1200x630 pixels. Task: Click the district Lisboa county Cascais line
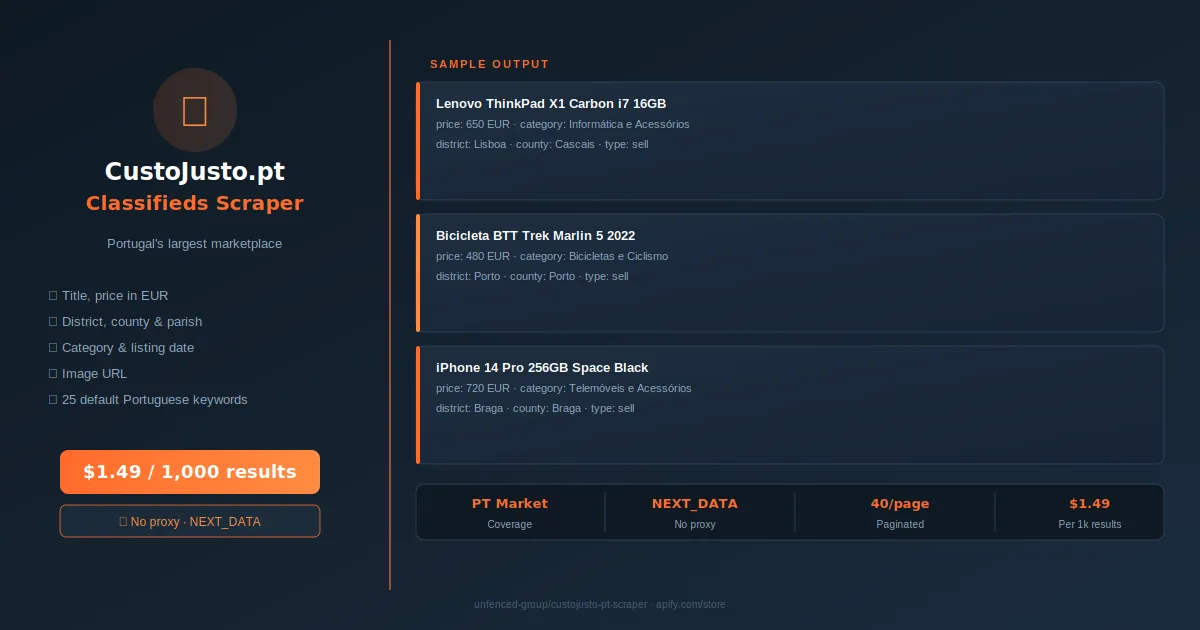[x=543, y=145]
